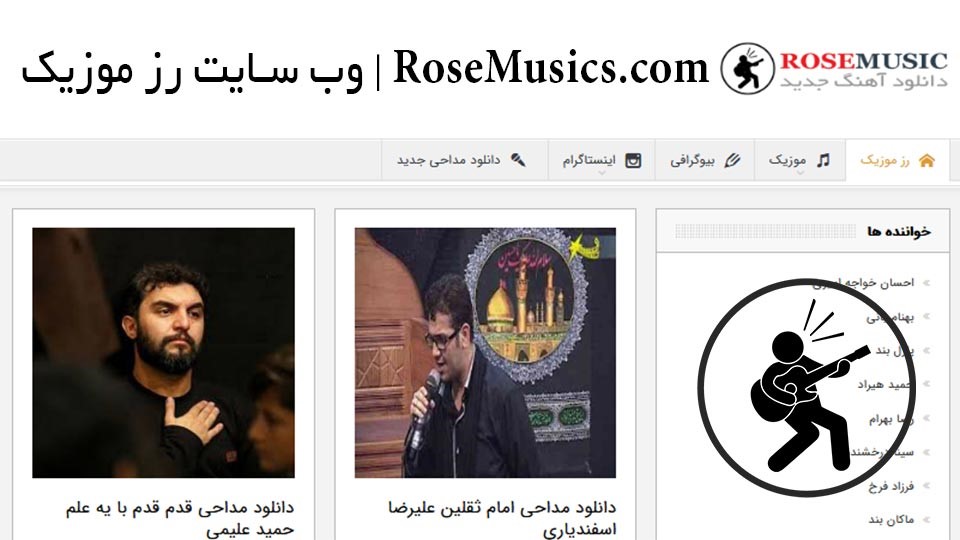960x540 pixels.
Task: Open thumbnail of bearded man in black
Action: click(163, 353)
